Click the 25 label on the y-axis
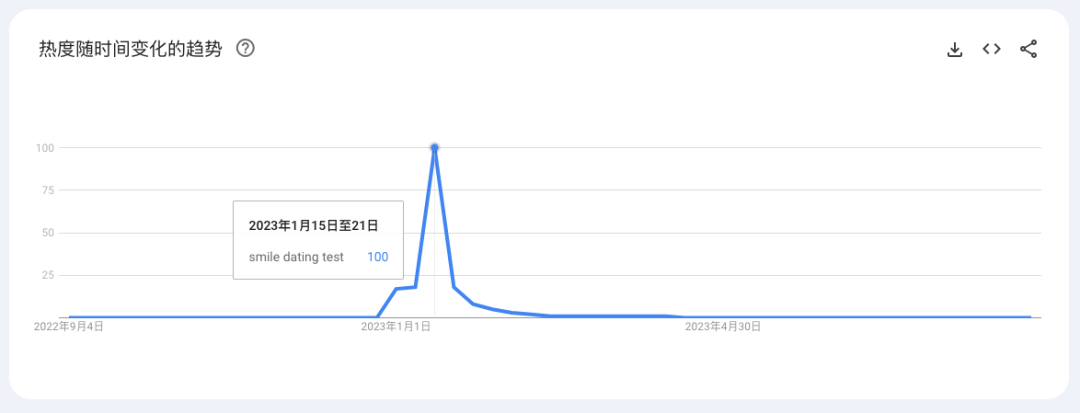1080x413 pixels. point(47,275)
